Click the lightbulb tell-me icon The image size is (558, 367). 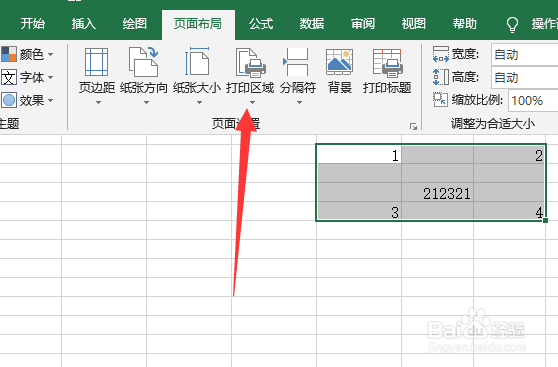point(512,24)
